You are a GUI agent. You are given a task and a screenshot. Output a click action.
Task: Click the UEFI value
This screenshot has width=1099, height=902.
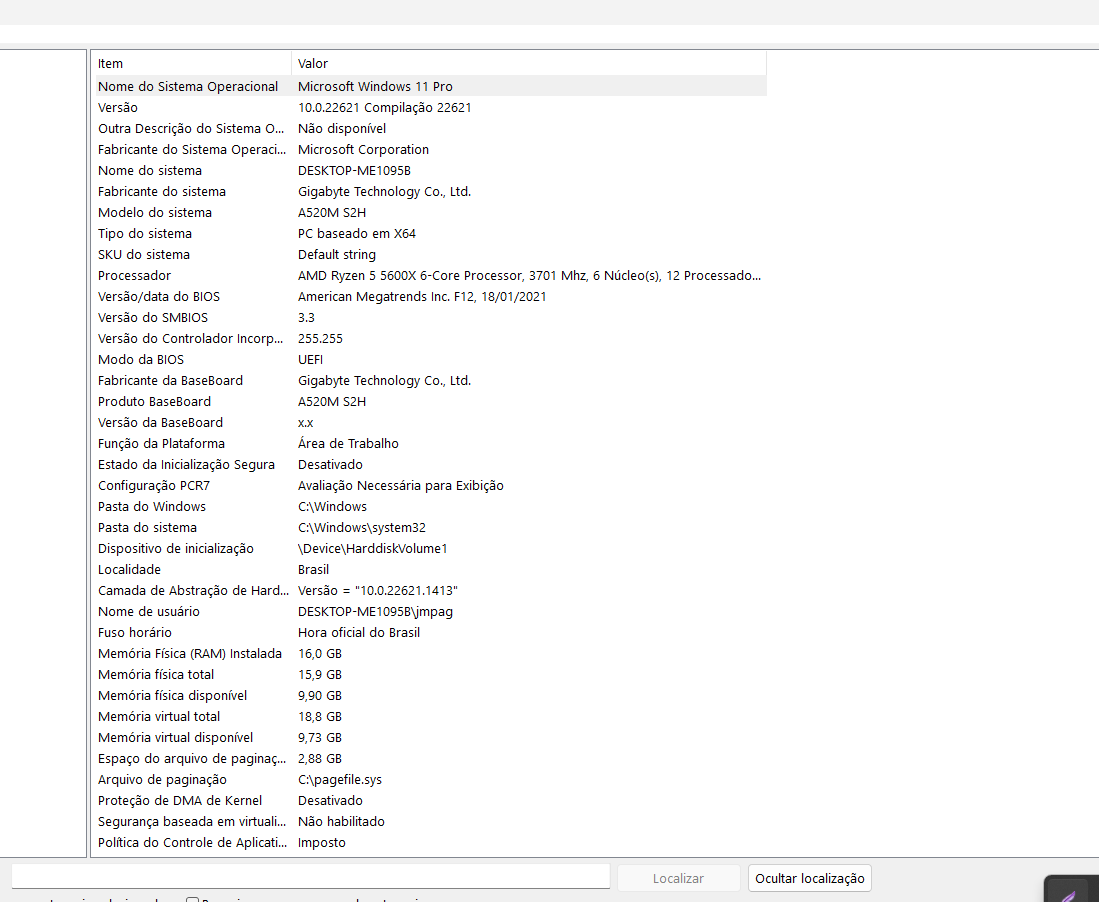coord(310,360)
